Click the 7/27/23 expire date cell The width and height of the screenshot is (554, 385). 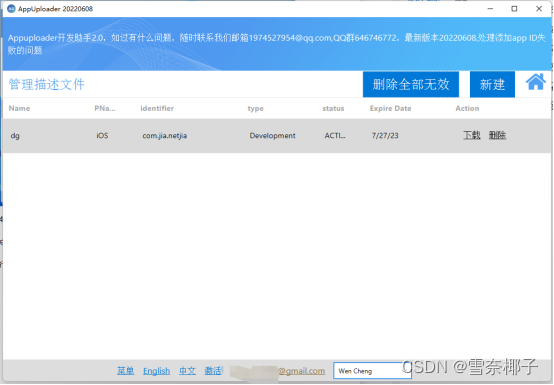(385, 136)
